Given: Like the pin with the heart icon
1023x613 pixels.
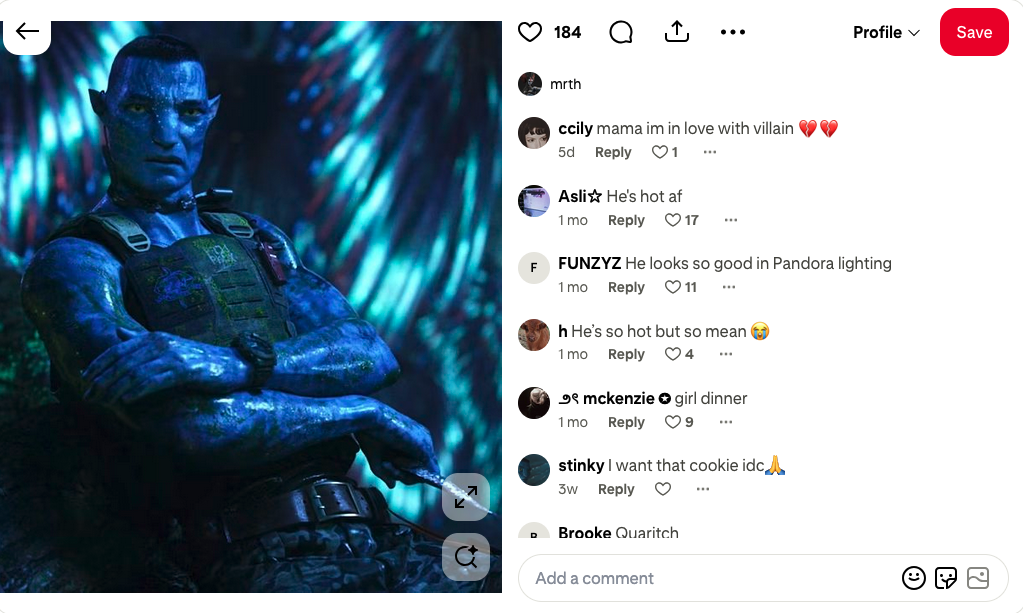Looking at the screenshot, I should (x=530, y=32).
